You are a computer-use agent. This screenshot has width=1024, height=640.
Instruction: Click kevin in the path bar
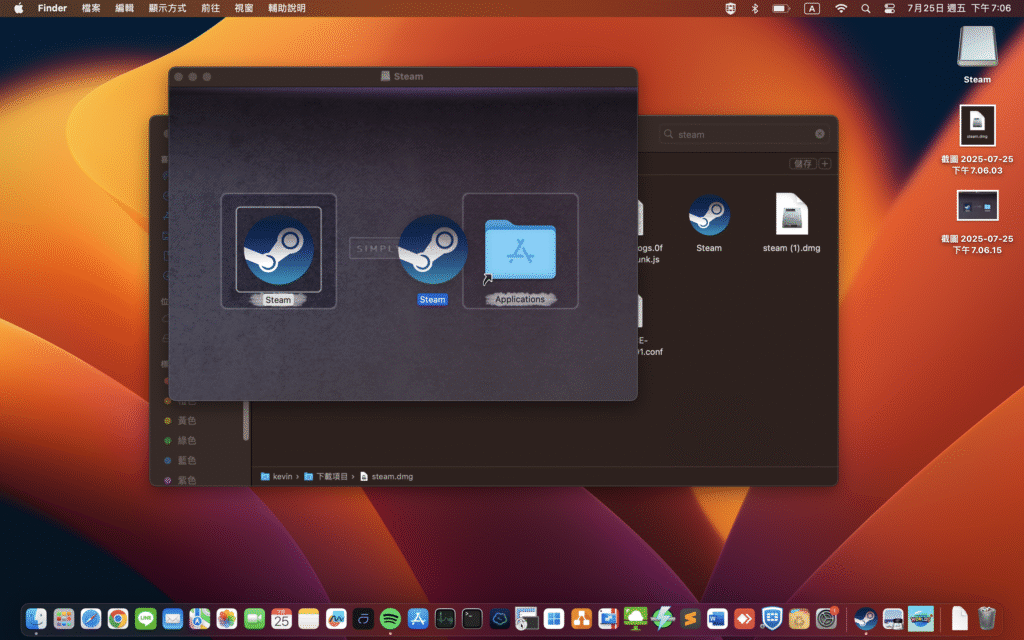281,477
